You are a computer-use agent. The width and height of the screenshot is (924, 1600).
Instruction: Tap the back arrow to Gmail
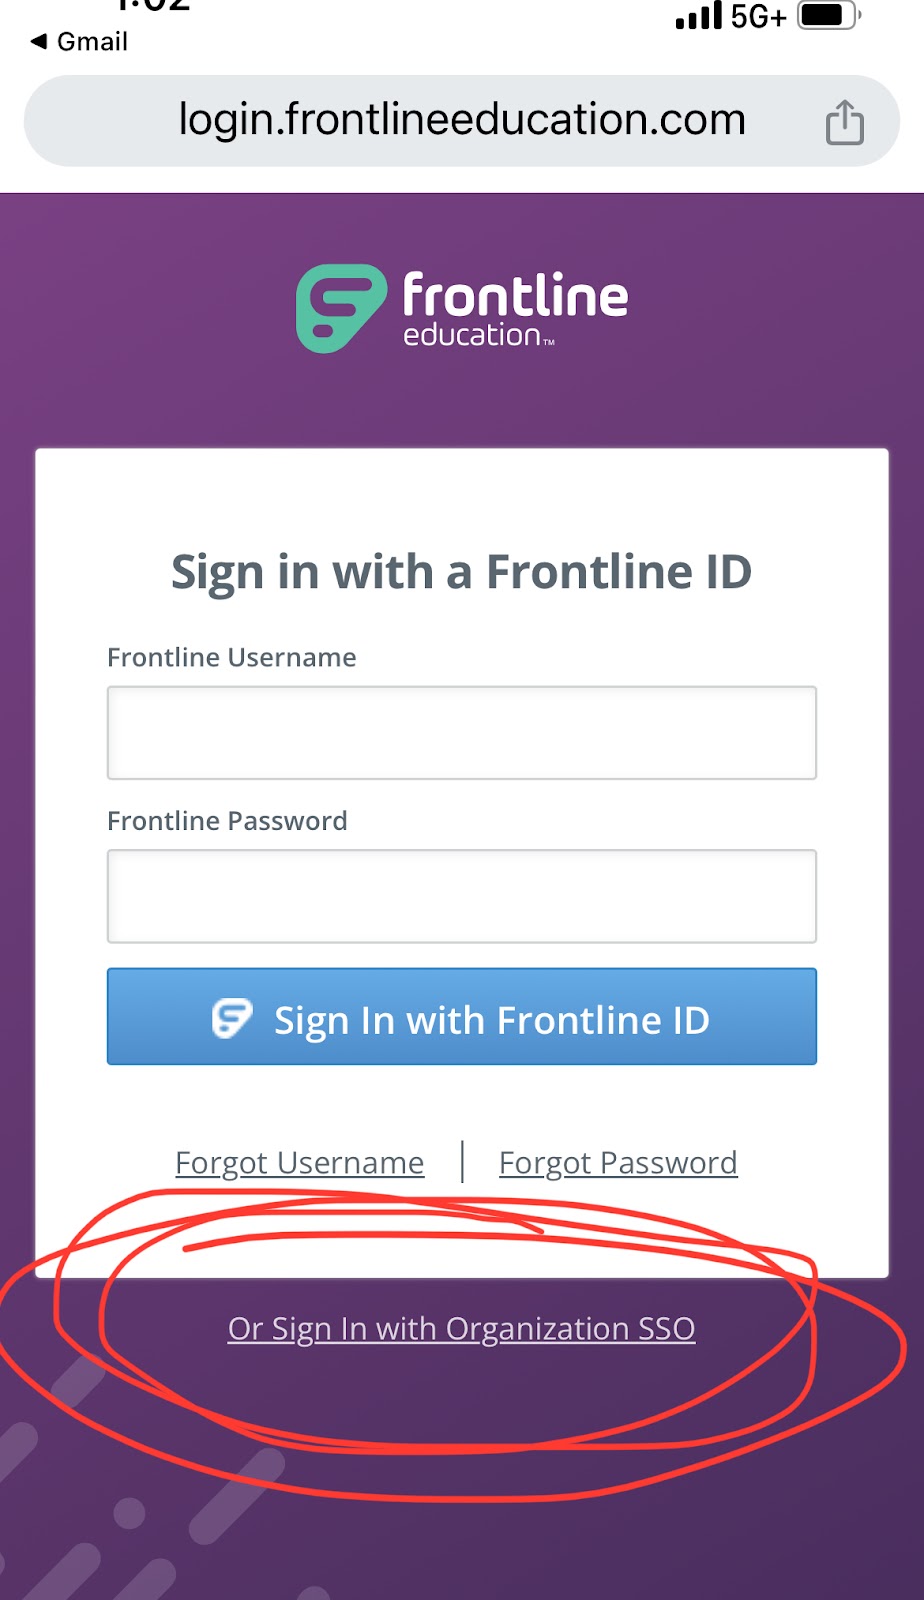tap(39, 41)
